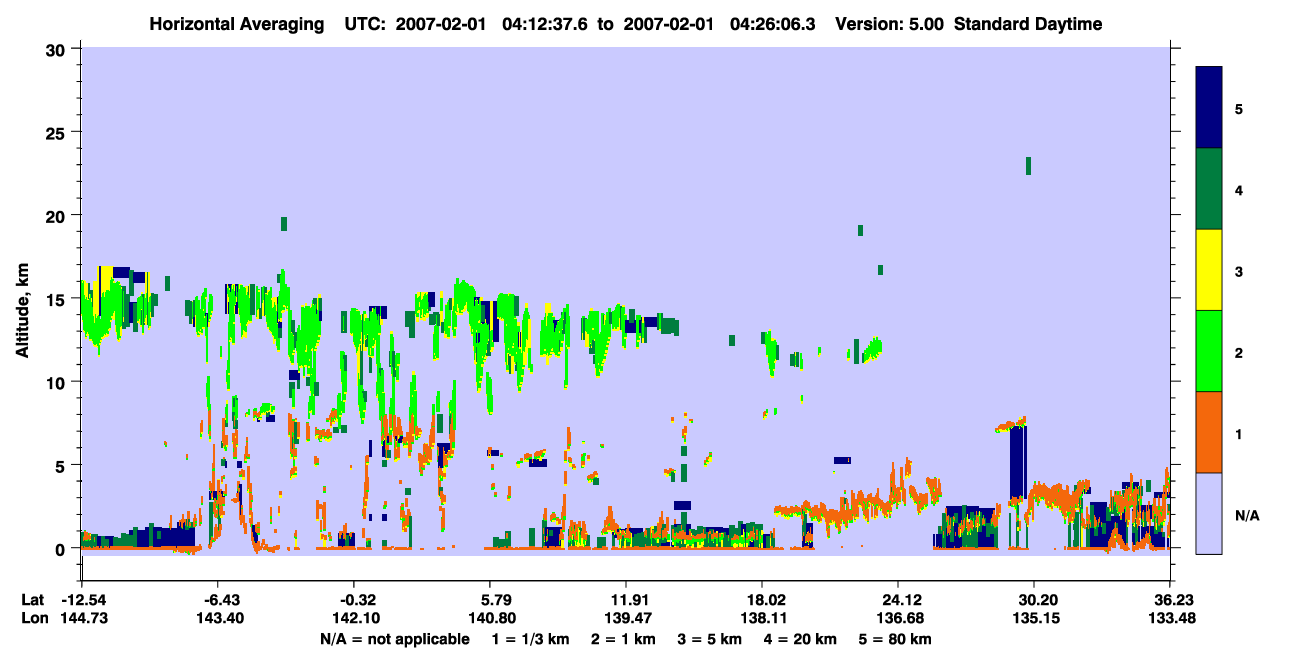Click longitude value 138.11
Viewport: 1300px width, 667px height.
[x=762, y=618]
